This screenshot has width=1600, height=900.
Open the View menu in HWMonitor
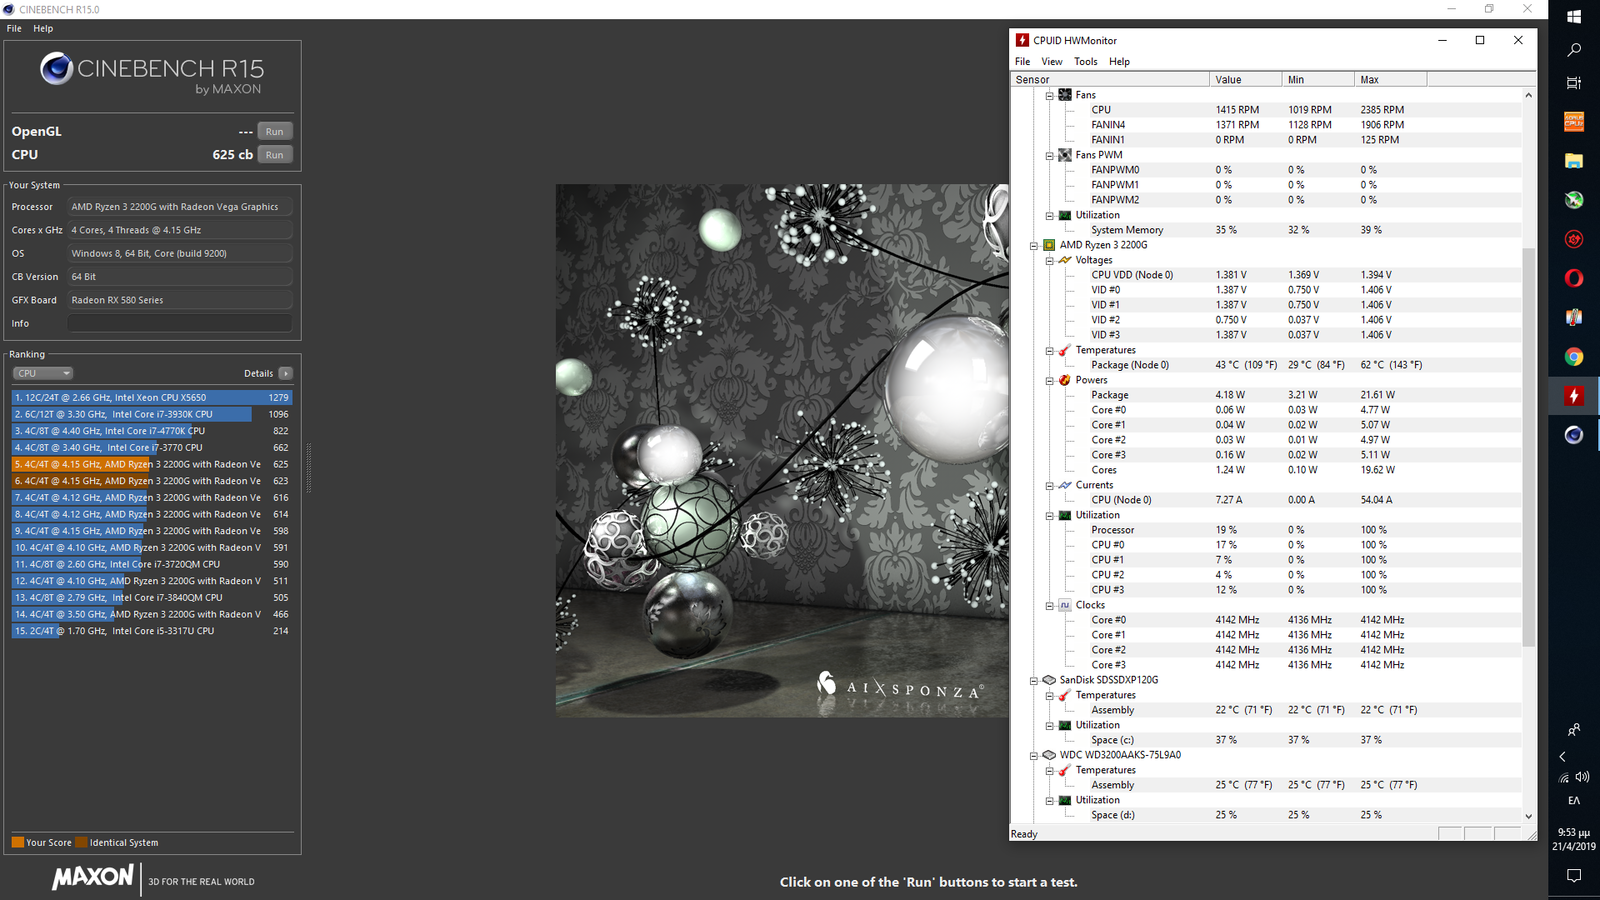pos(1052,61)
